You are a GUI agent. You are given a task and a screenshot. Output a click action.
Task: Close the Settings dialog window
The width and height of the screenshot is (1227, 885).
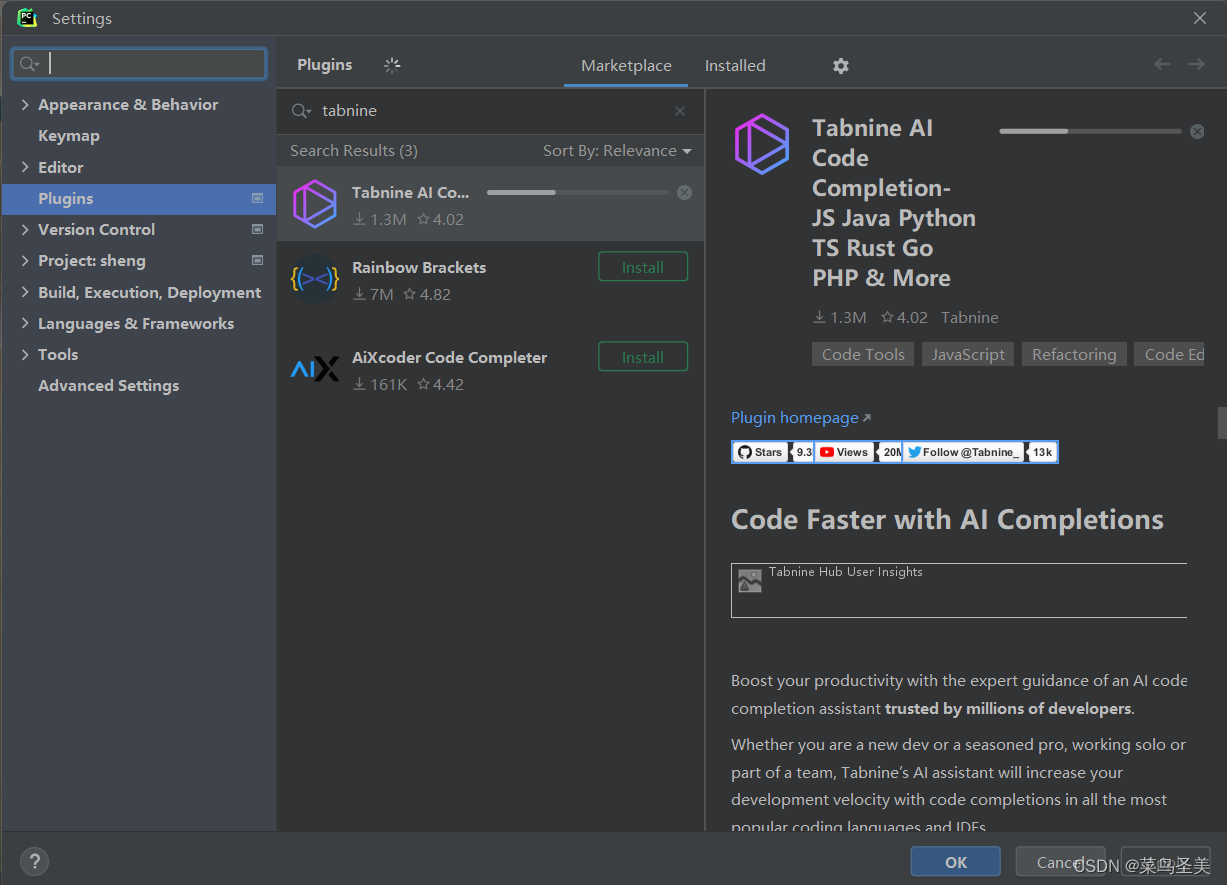pos(1199,18)
